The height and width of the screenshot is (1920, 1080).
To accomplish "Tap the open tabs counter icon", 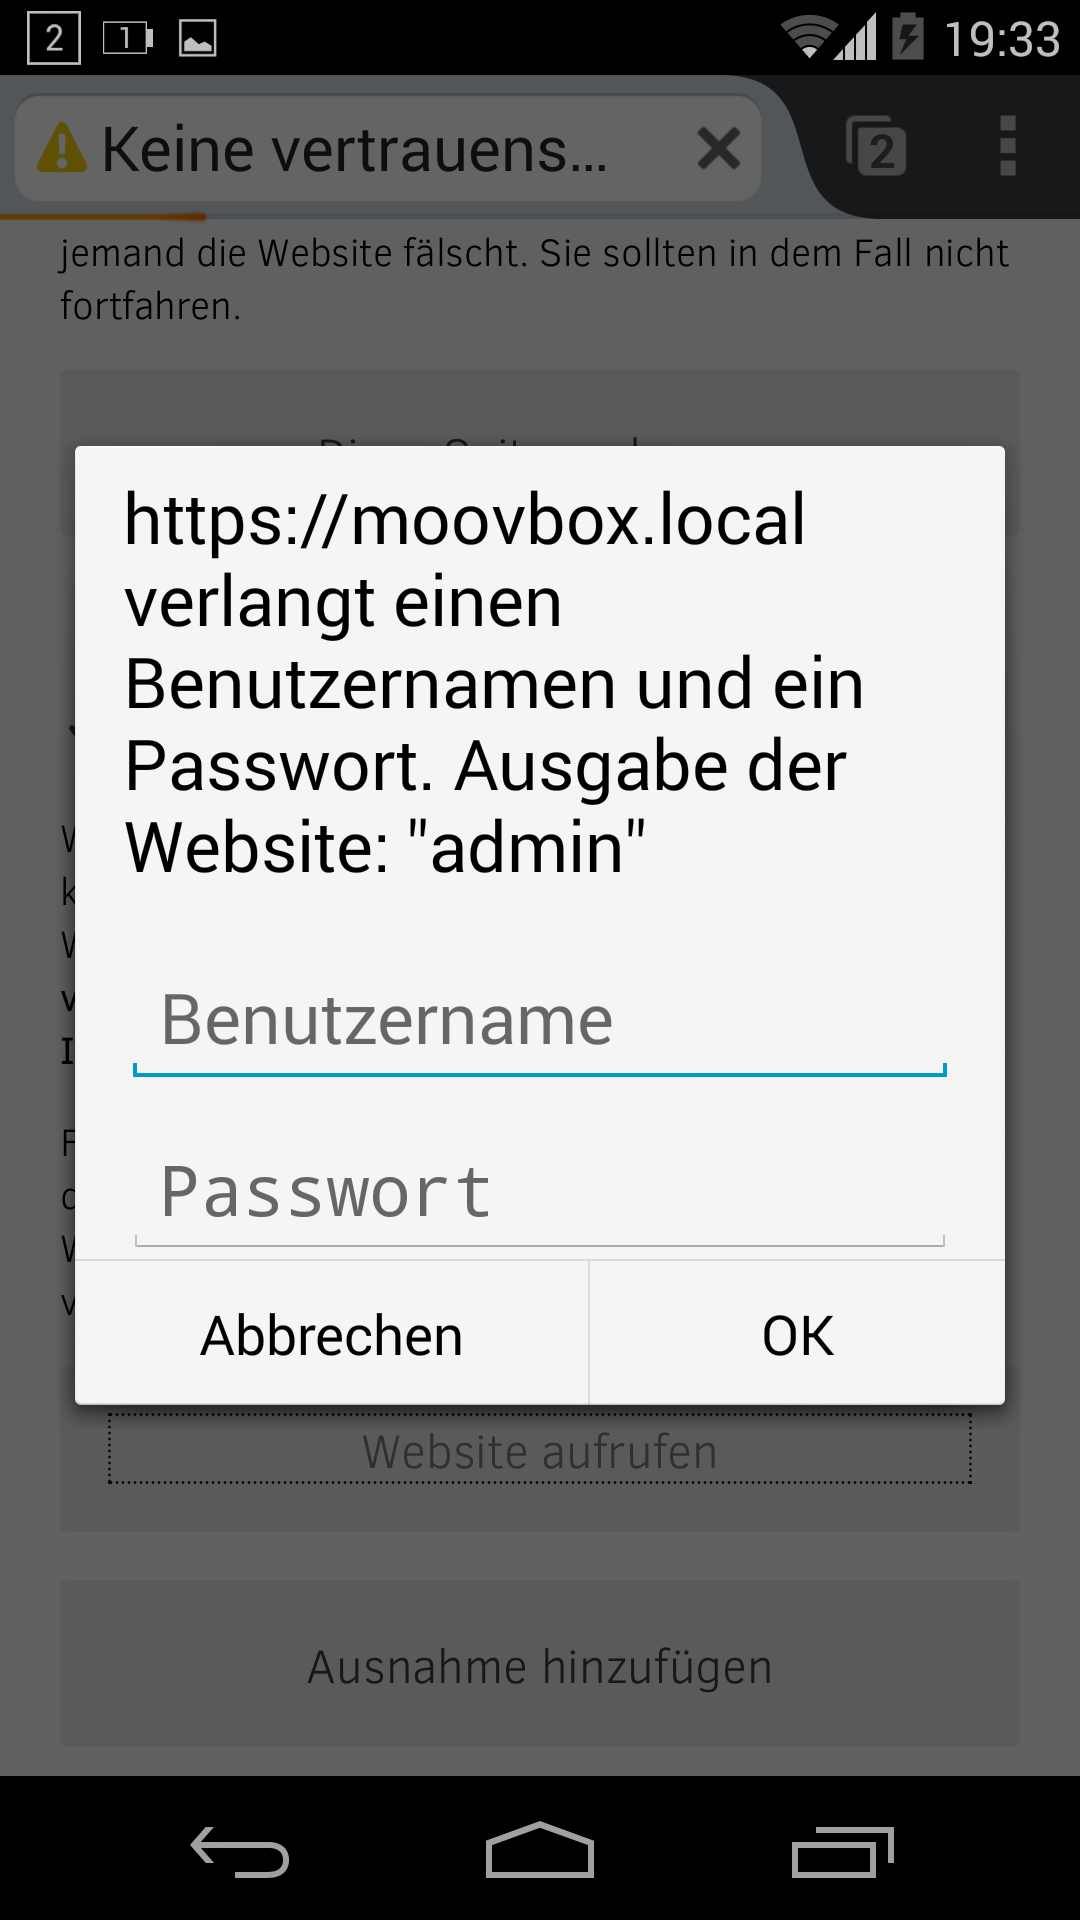I will click(x=876, y=147).
